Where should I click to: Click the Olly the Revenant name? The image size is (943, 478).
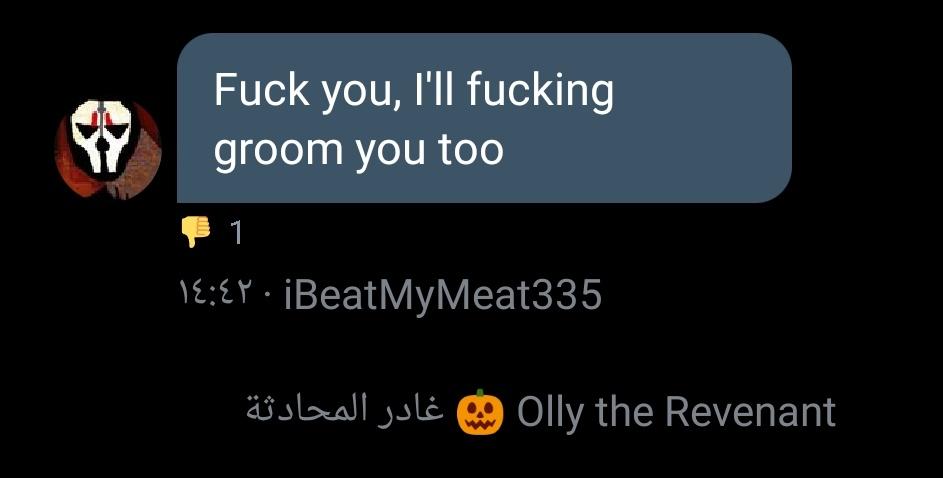[x=676, y=412]
